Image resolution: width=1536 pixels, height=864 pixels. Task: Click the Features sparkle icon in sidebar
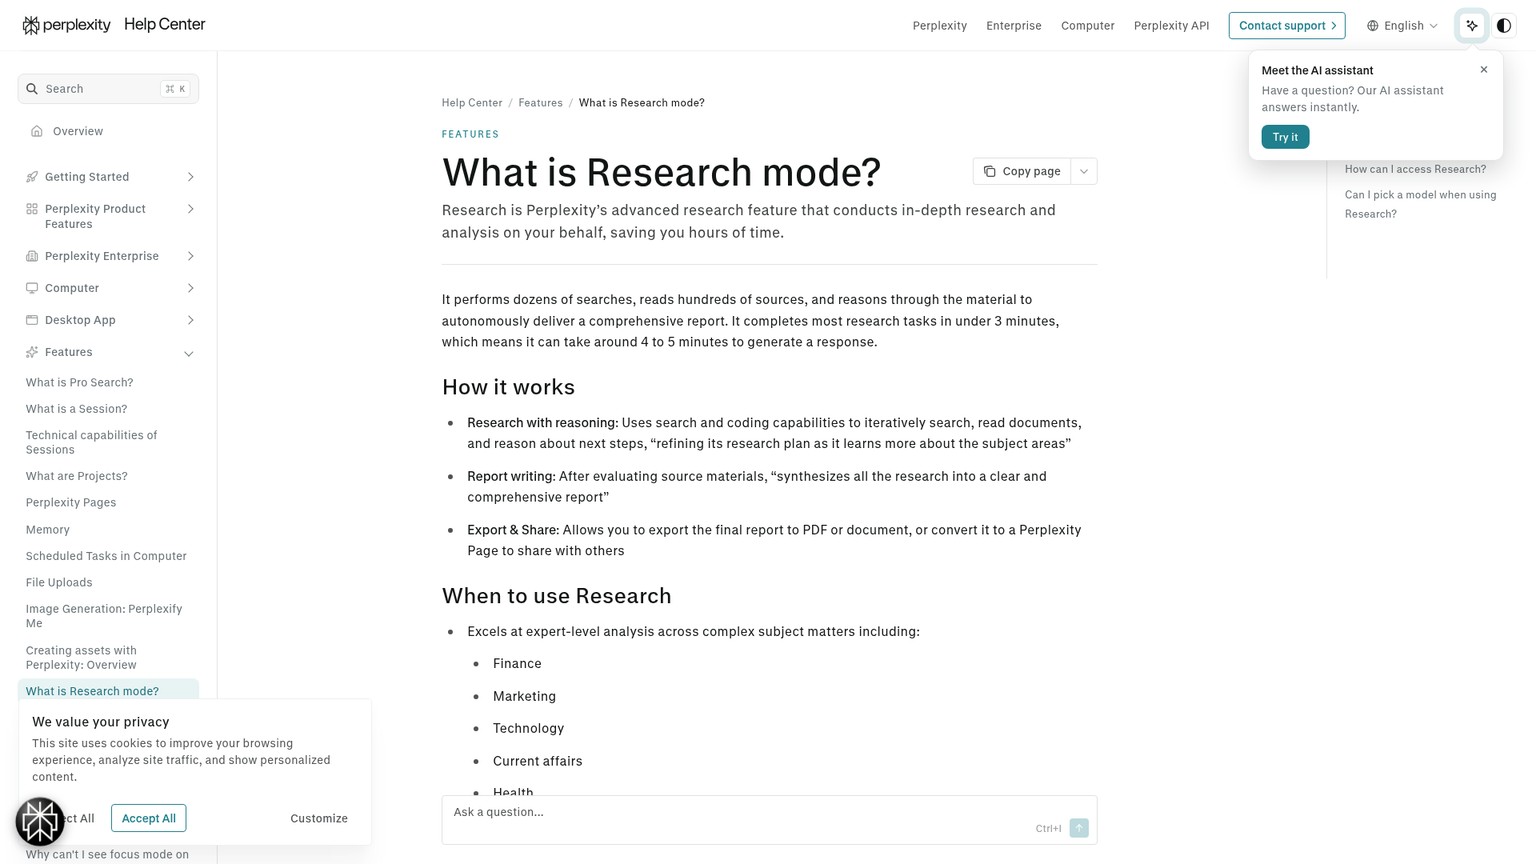[x=32, y=352]
